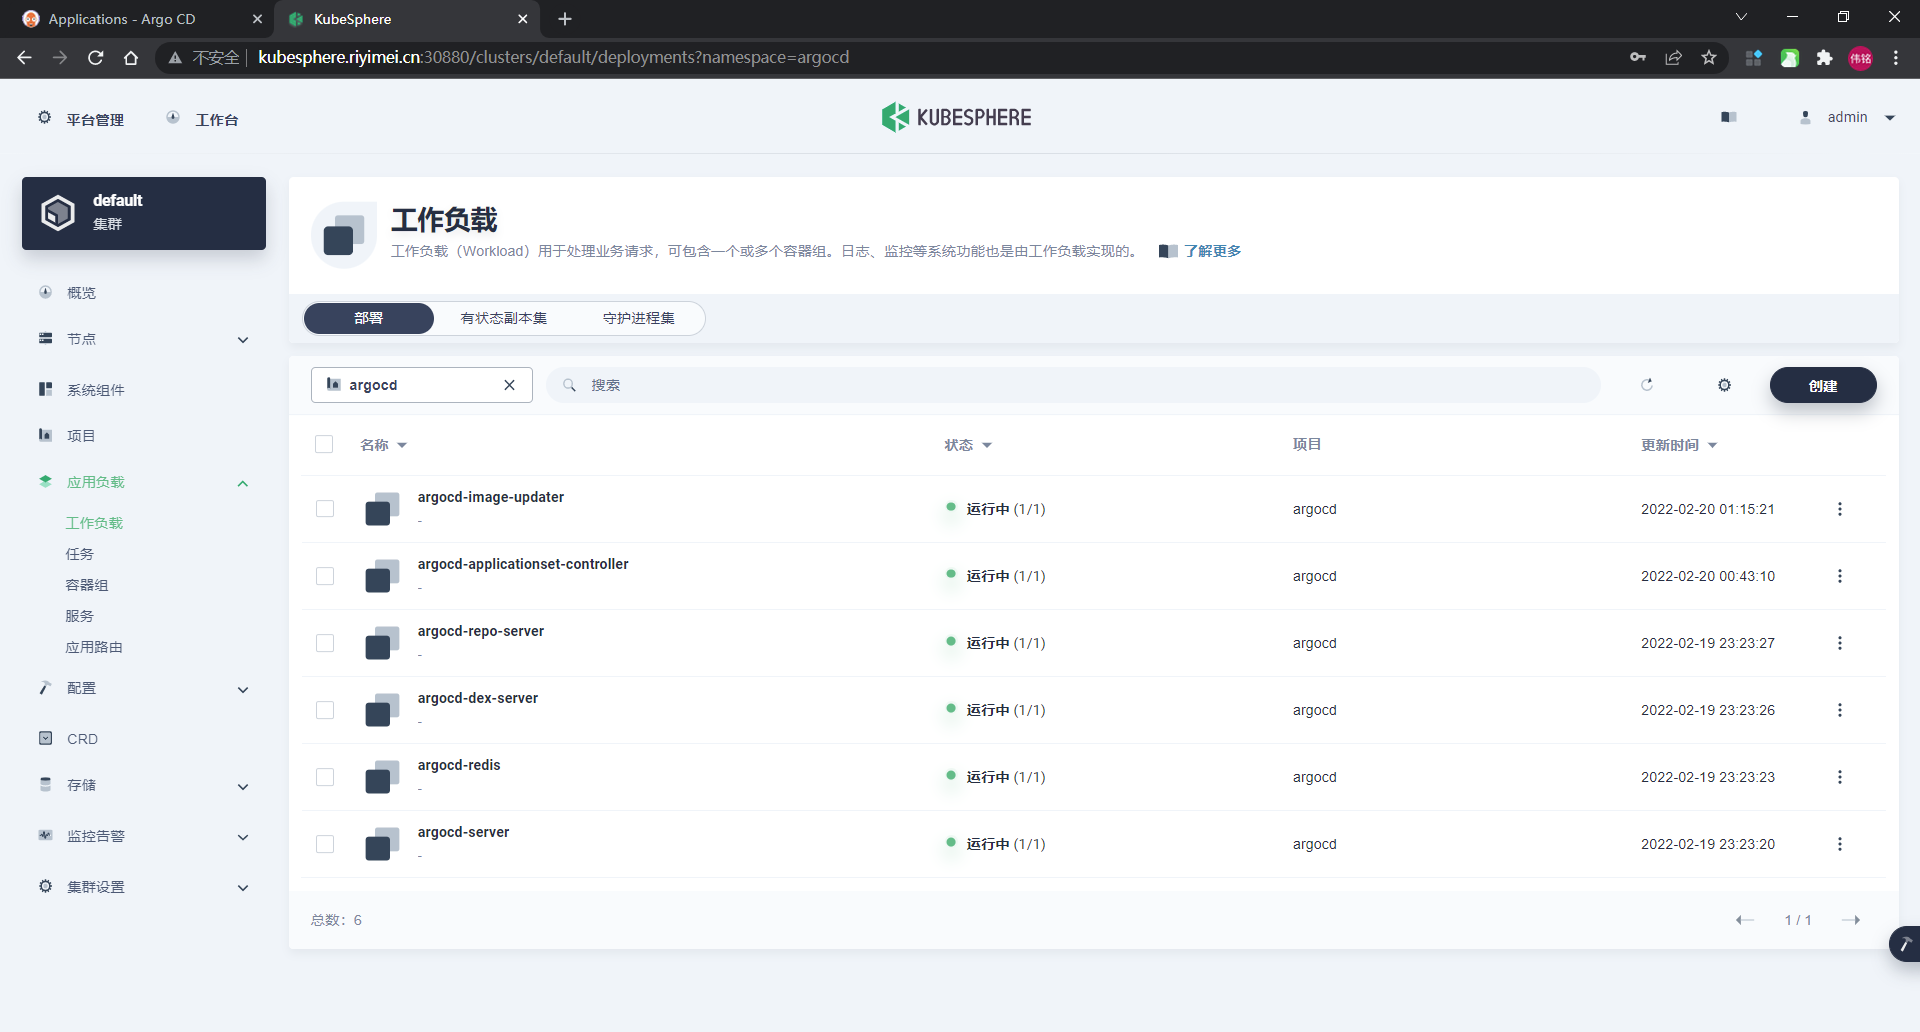Screen dimensions: 1920x1032
Task: Click the header notification icon left of admin
Action: (1728, 118)
